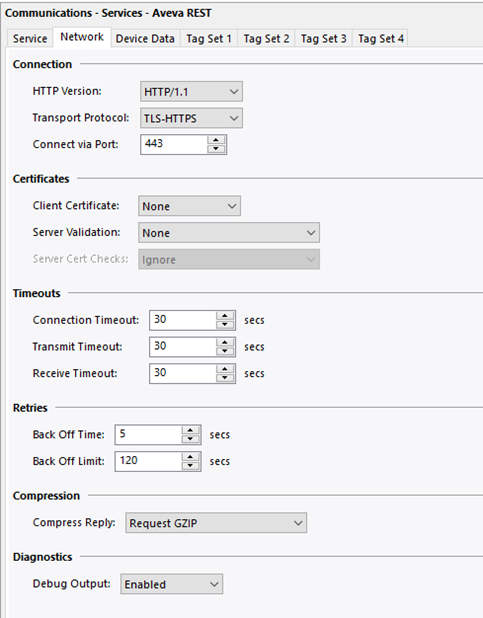Open the Tag Set 1 tab
This screenshot has width=483, height=618.
point(209,39)
